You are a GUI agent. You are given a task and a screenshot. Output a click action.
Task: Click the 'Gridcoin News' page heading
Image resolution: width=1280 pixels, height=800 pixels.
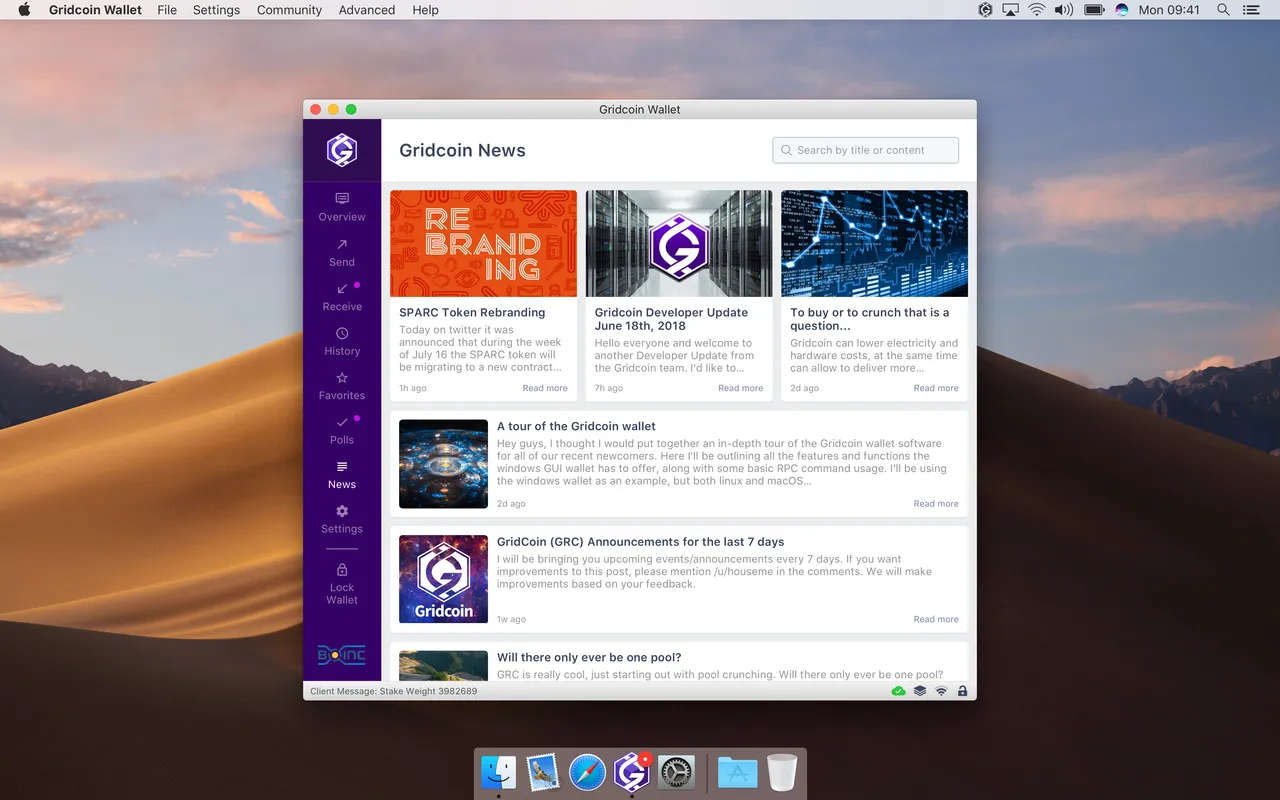click(x=462, y=151)
